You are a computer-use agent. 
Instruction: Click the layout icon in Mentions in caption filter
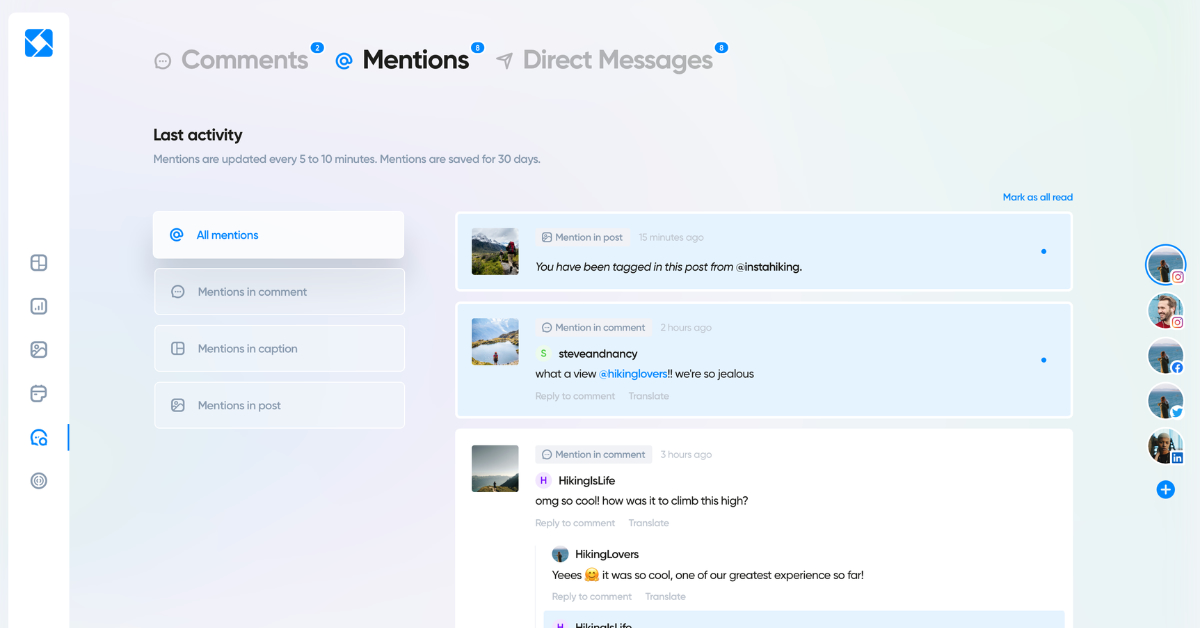tap(178, 349)
